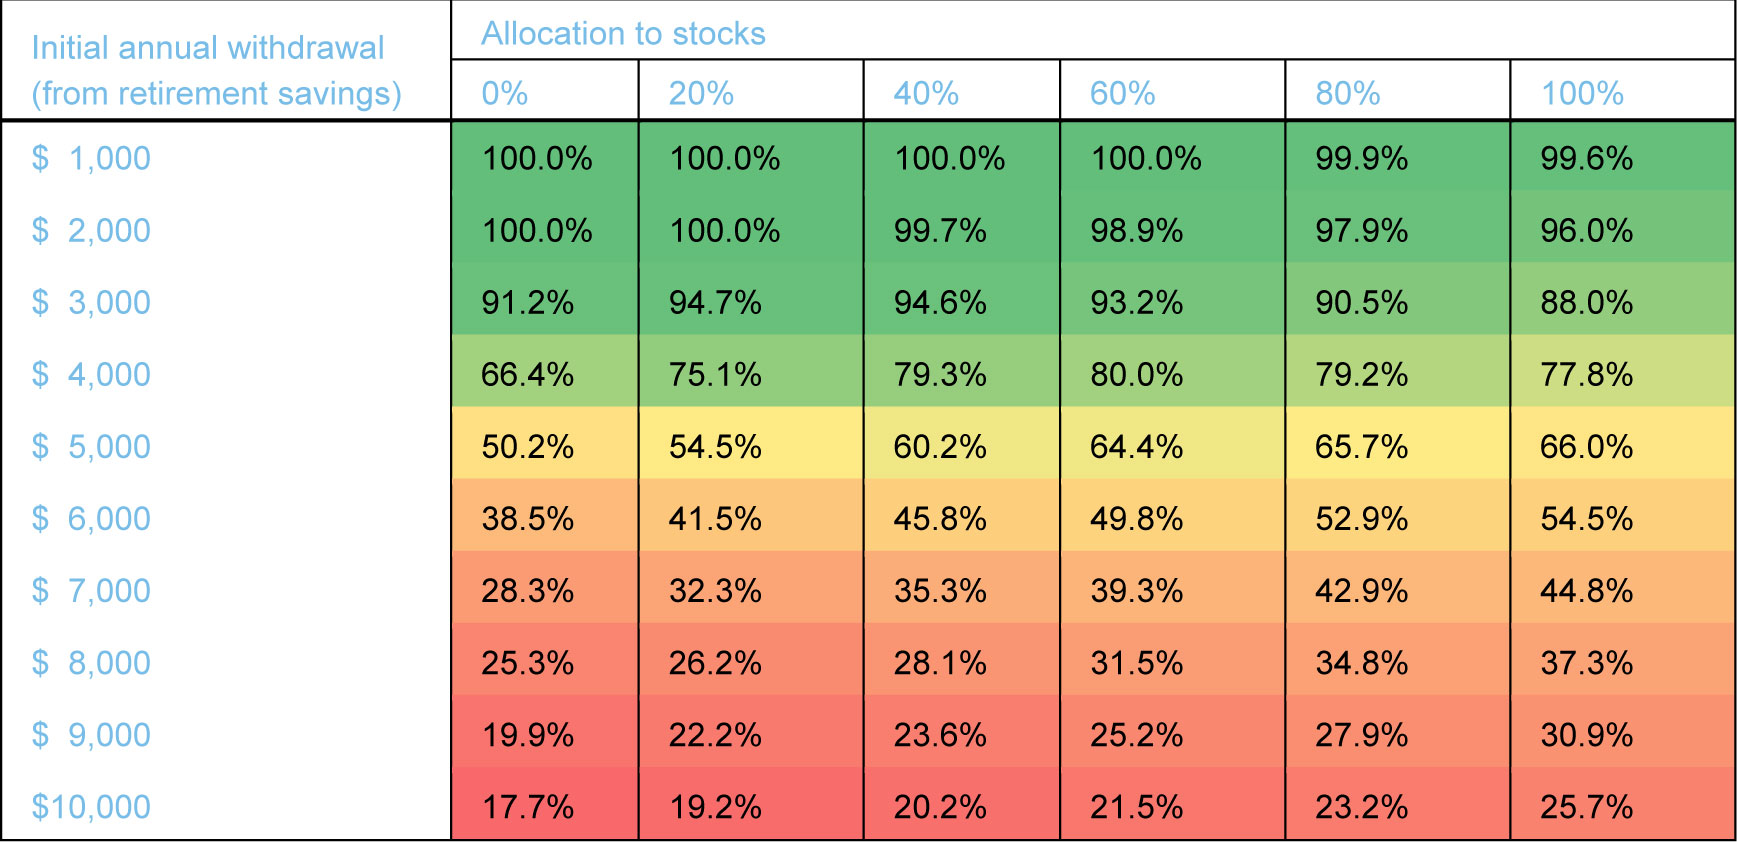
Task: Click the $ 1,000 withdrawal row label
Action: tap(91, 158)
